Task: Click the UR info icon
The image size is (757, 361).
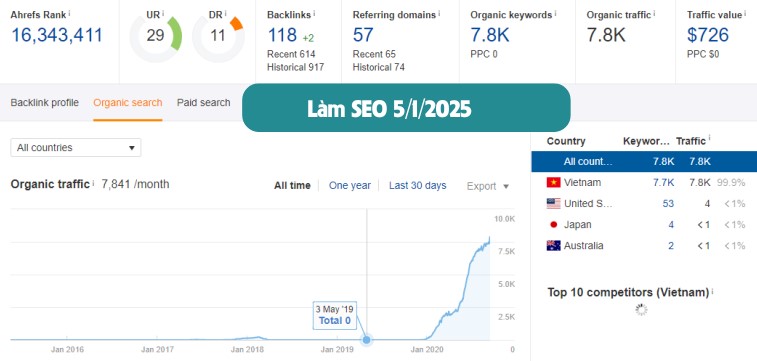Action: [163, 13]
